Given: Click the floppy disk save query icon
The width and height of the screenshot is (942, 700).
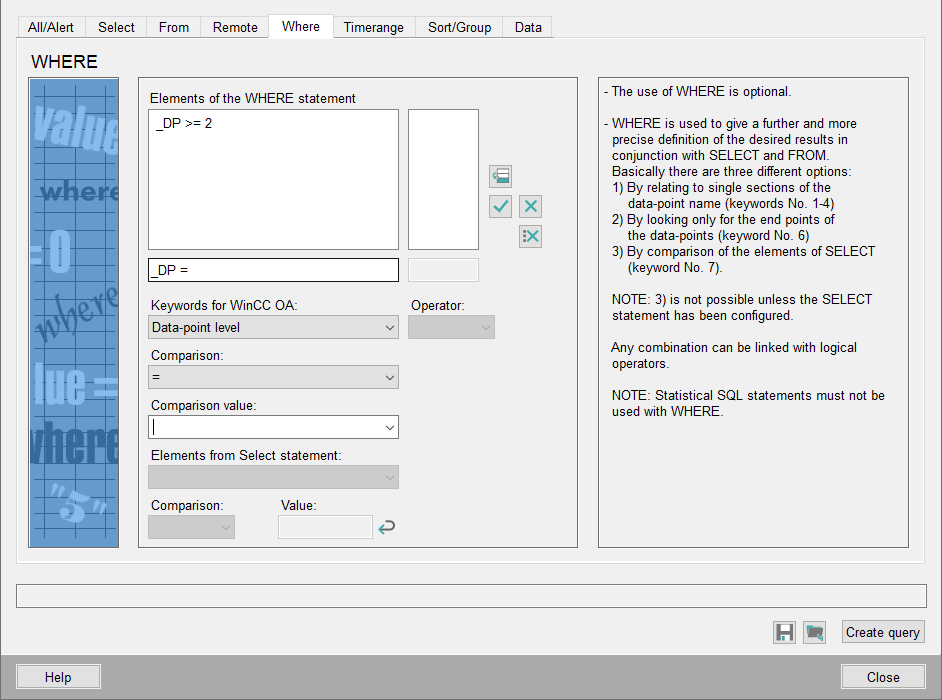Looking at the screenshot, I should (785, 632).
